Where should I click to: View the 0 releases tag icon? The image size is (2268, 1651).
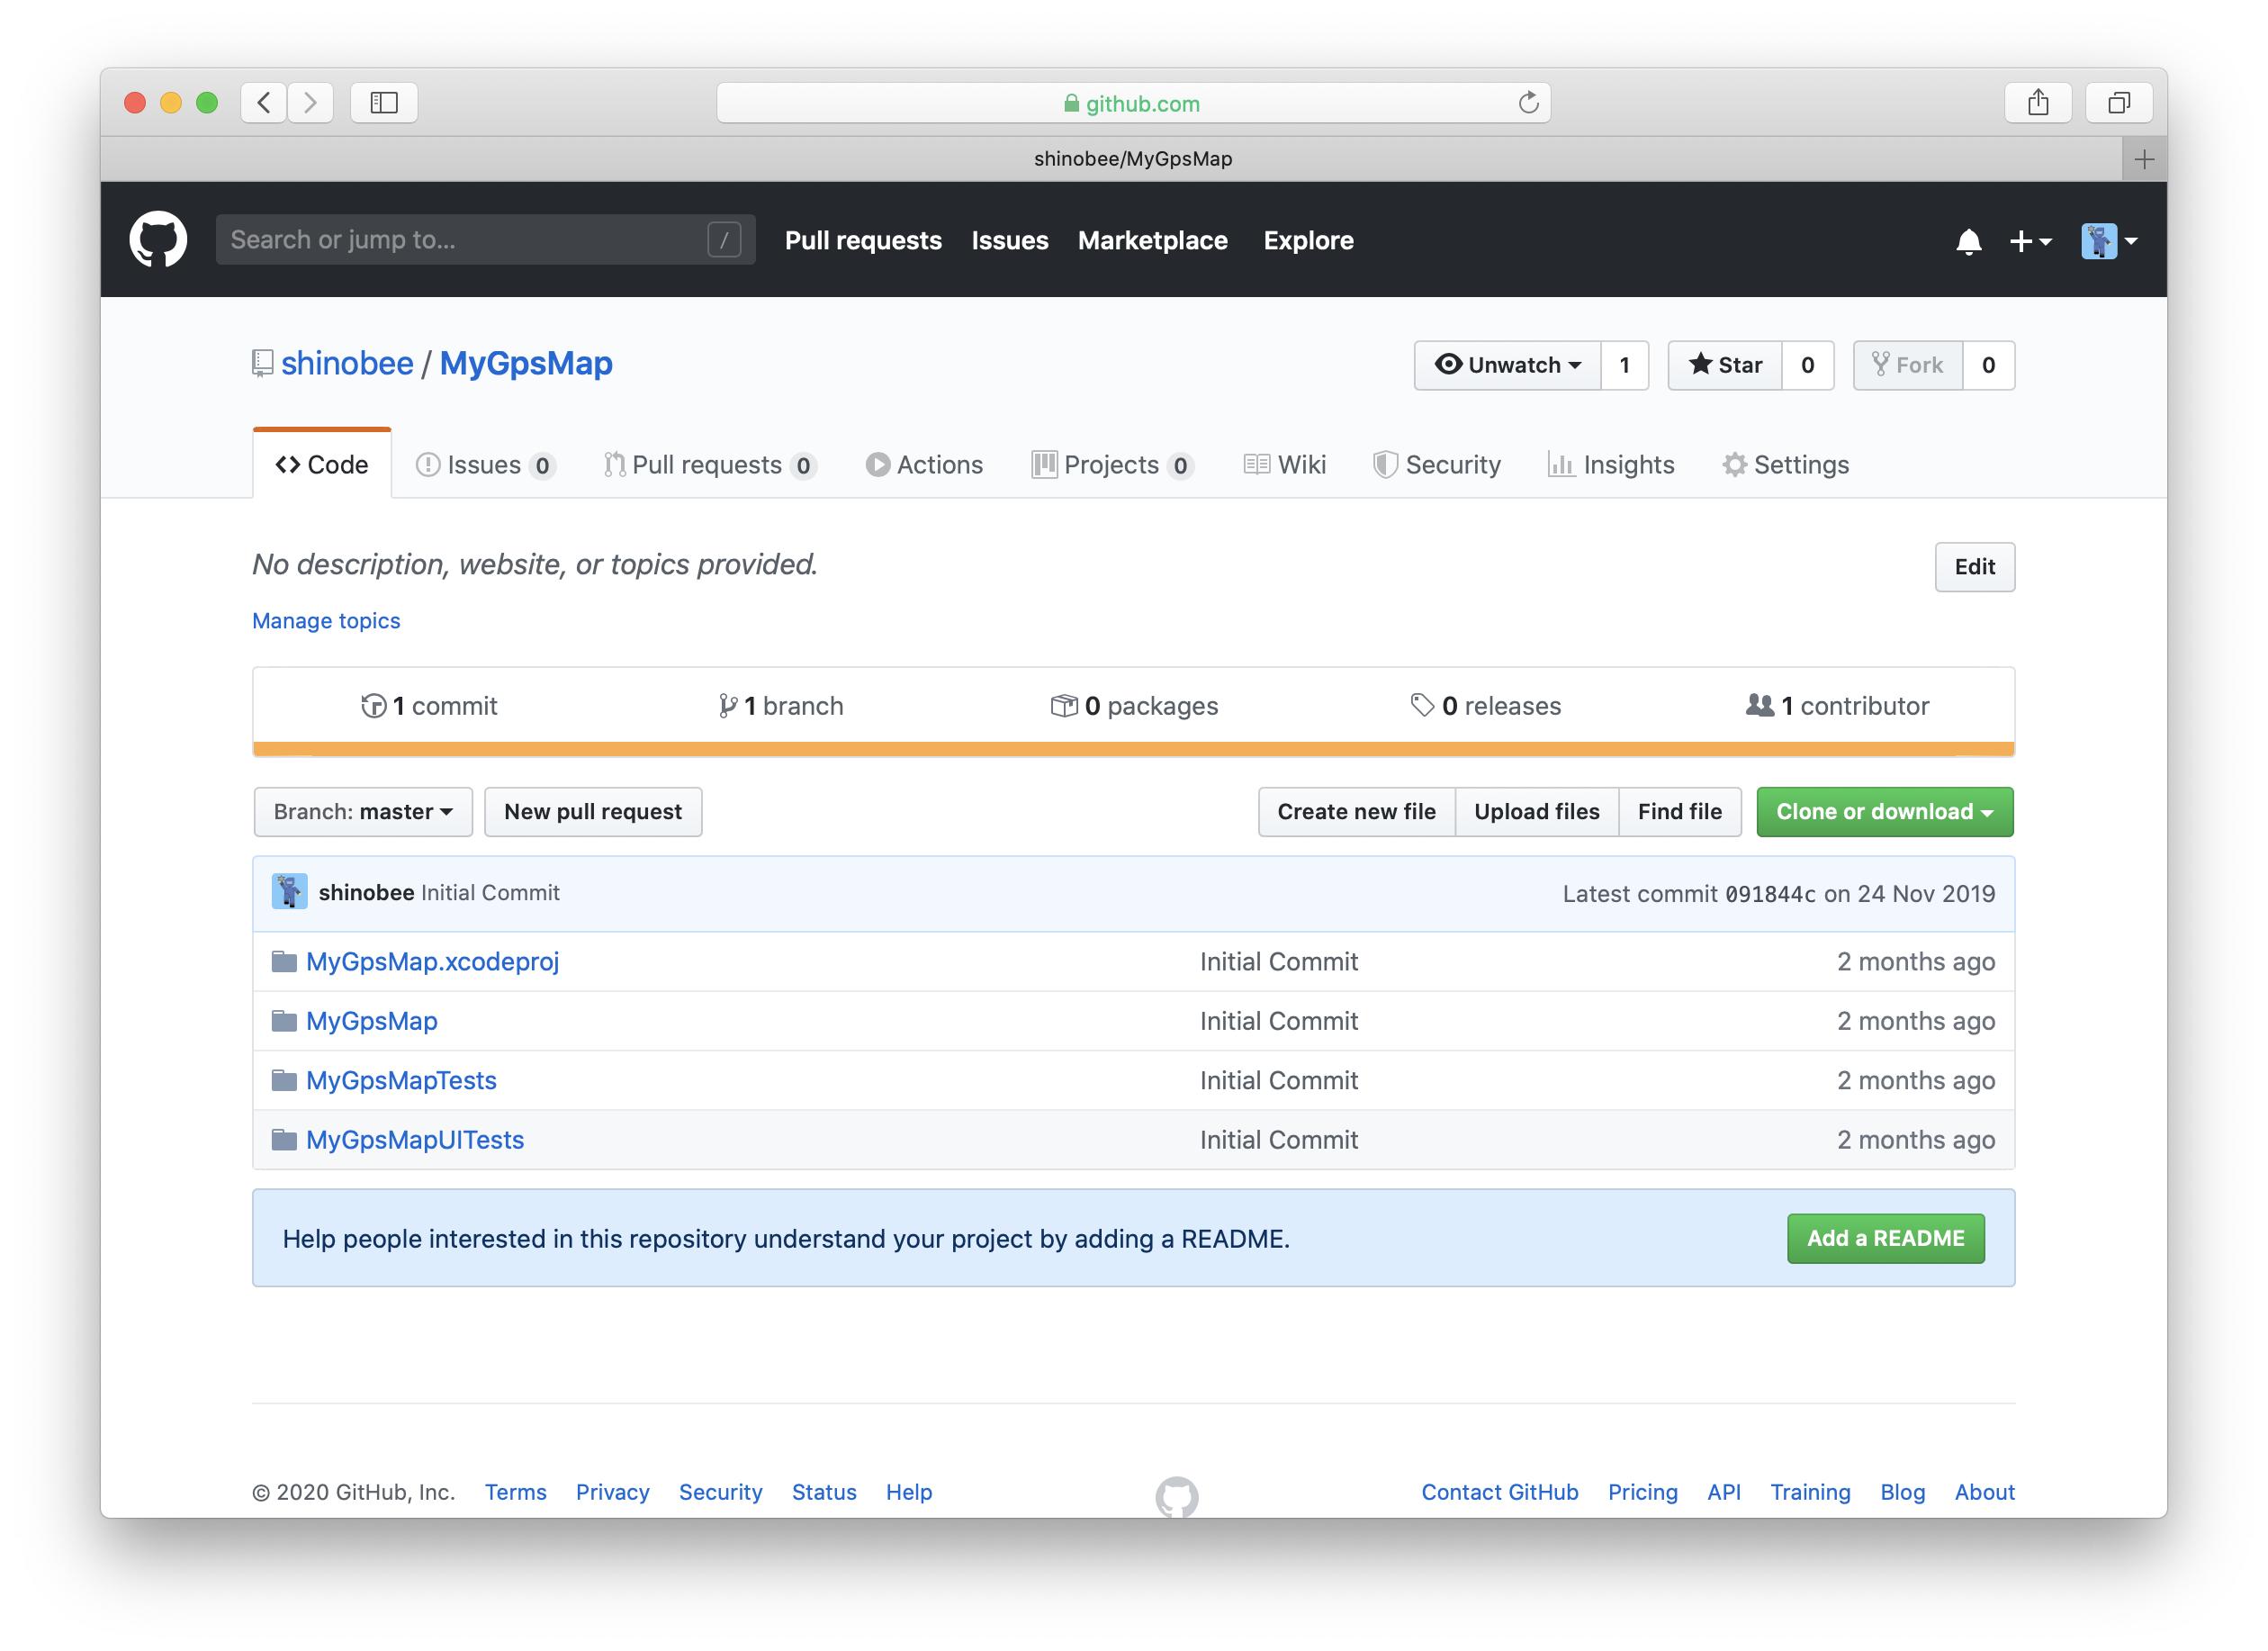tap(1422, 705)
